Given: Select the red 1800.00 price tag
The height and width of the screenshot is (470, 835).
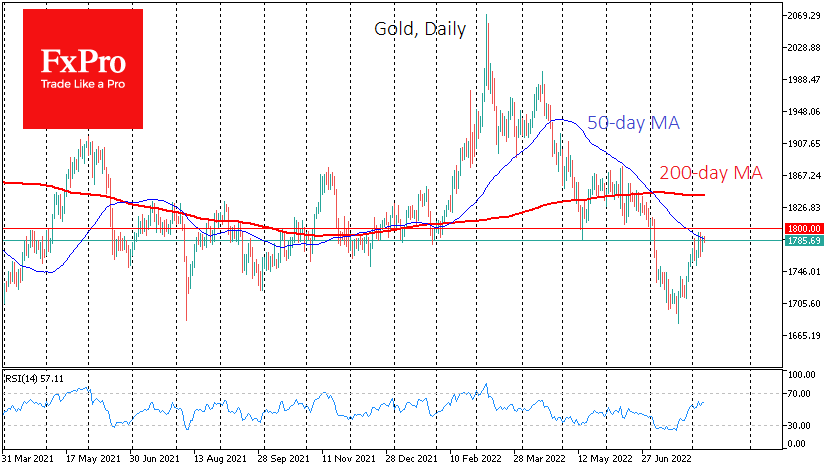Looking at the screenshot, I should (x=804, y=229).
